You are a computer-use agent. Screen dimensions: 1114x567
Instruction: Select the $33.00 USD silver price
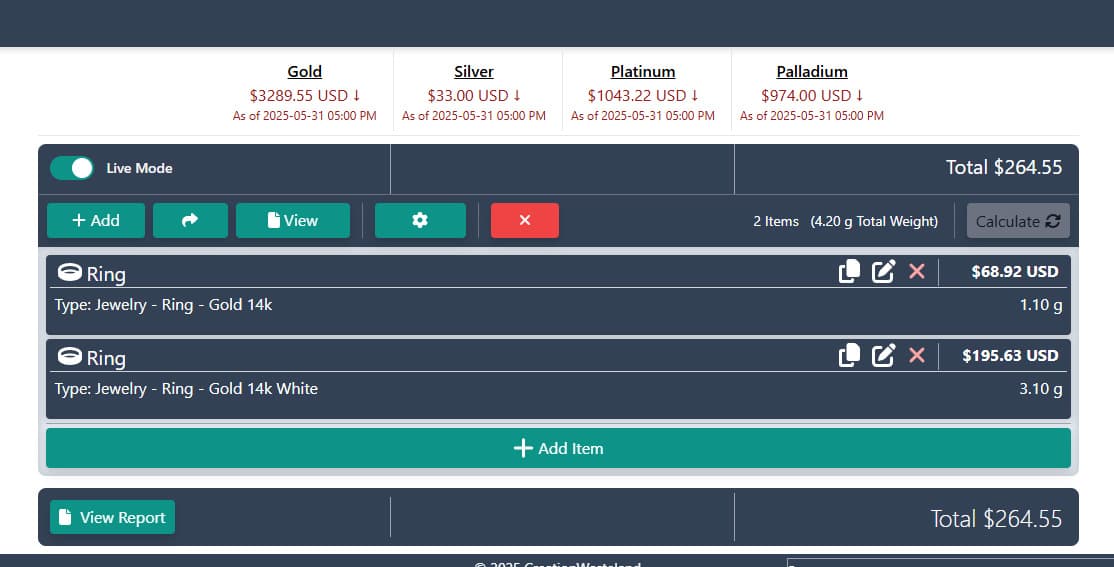pos(474,95)
